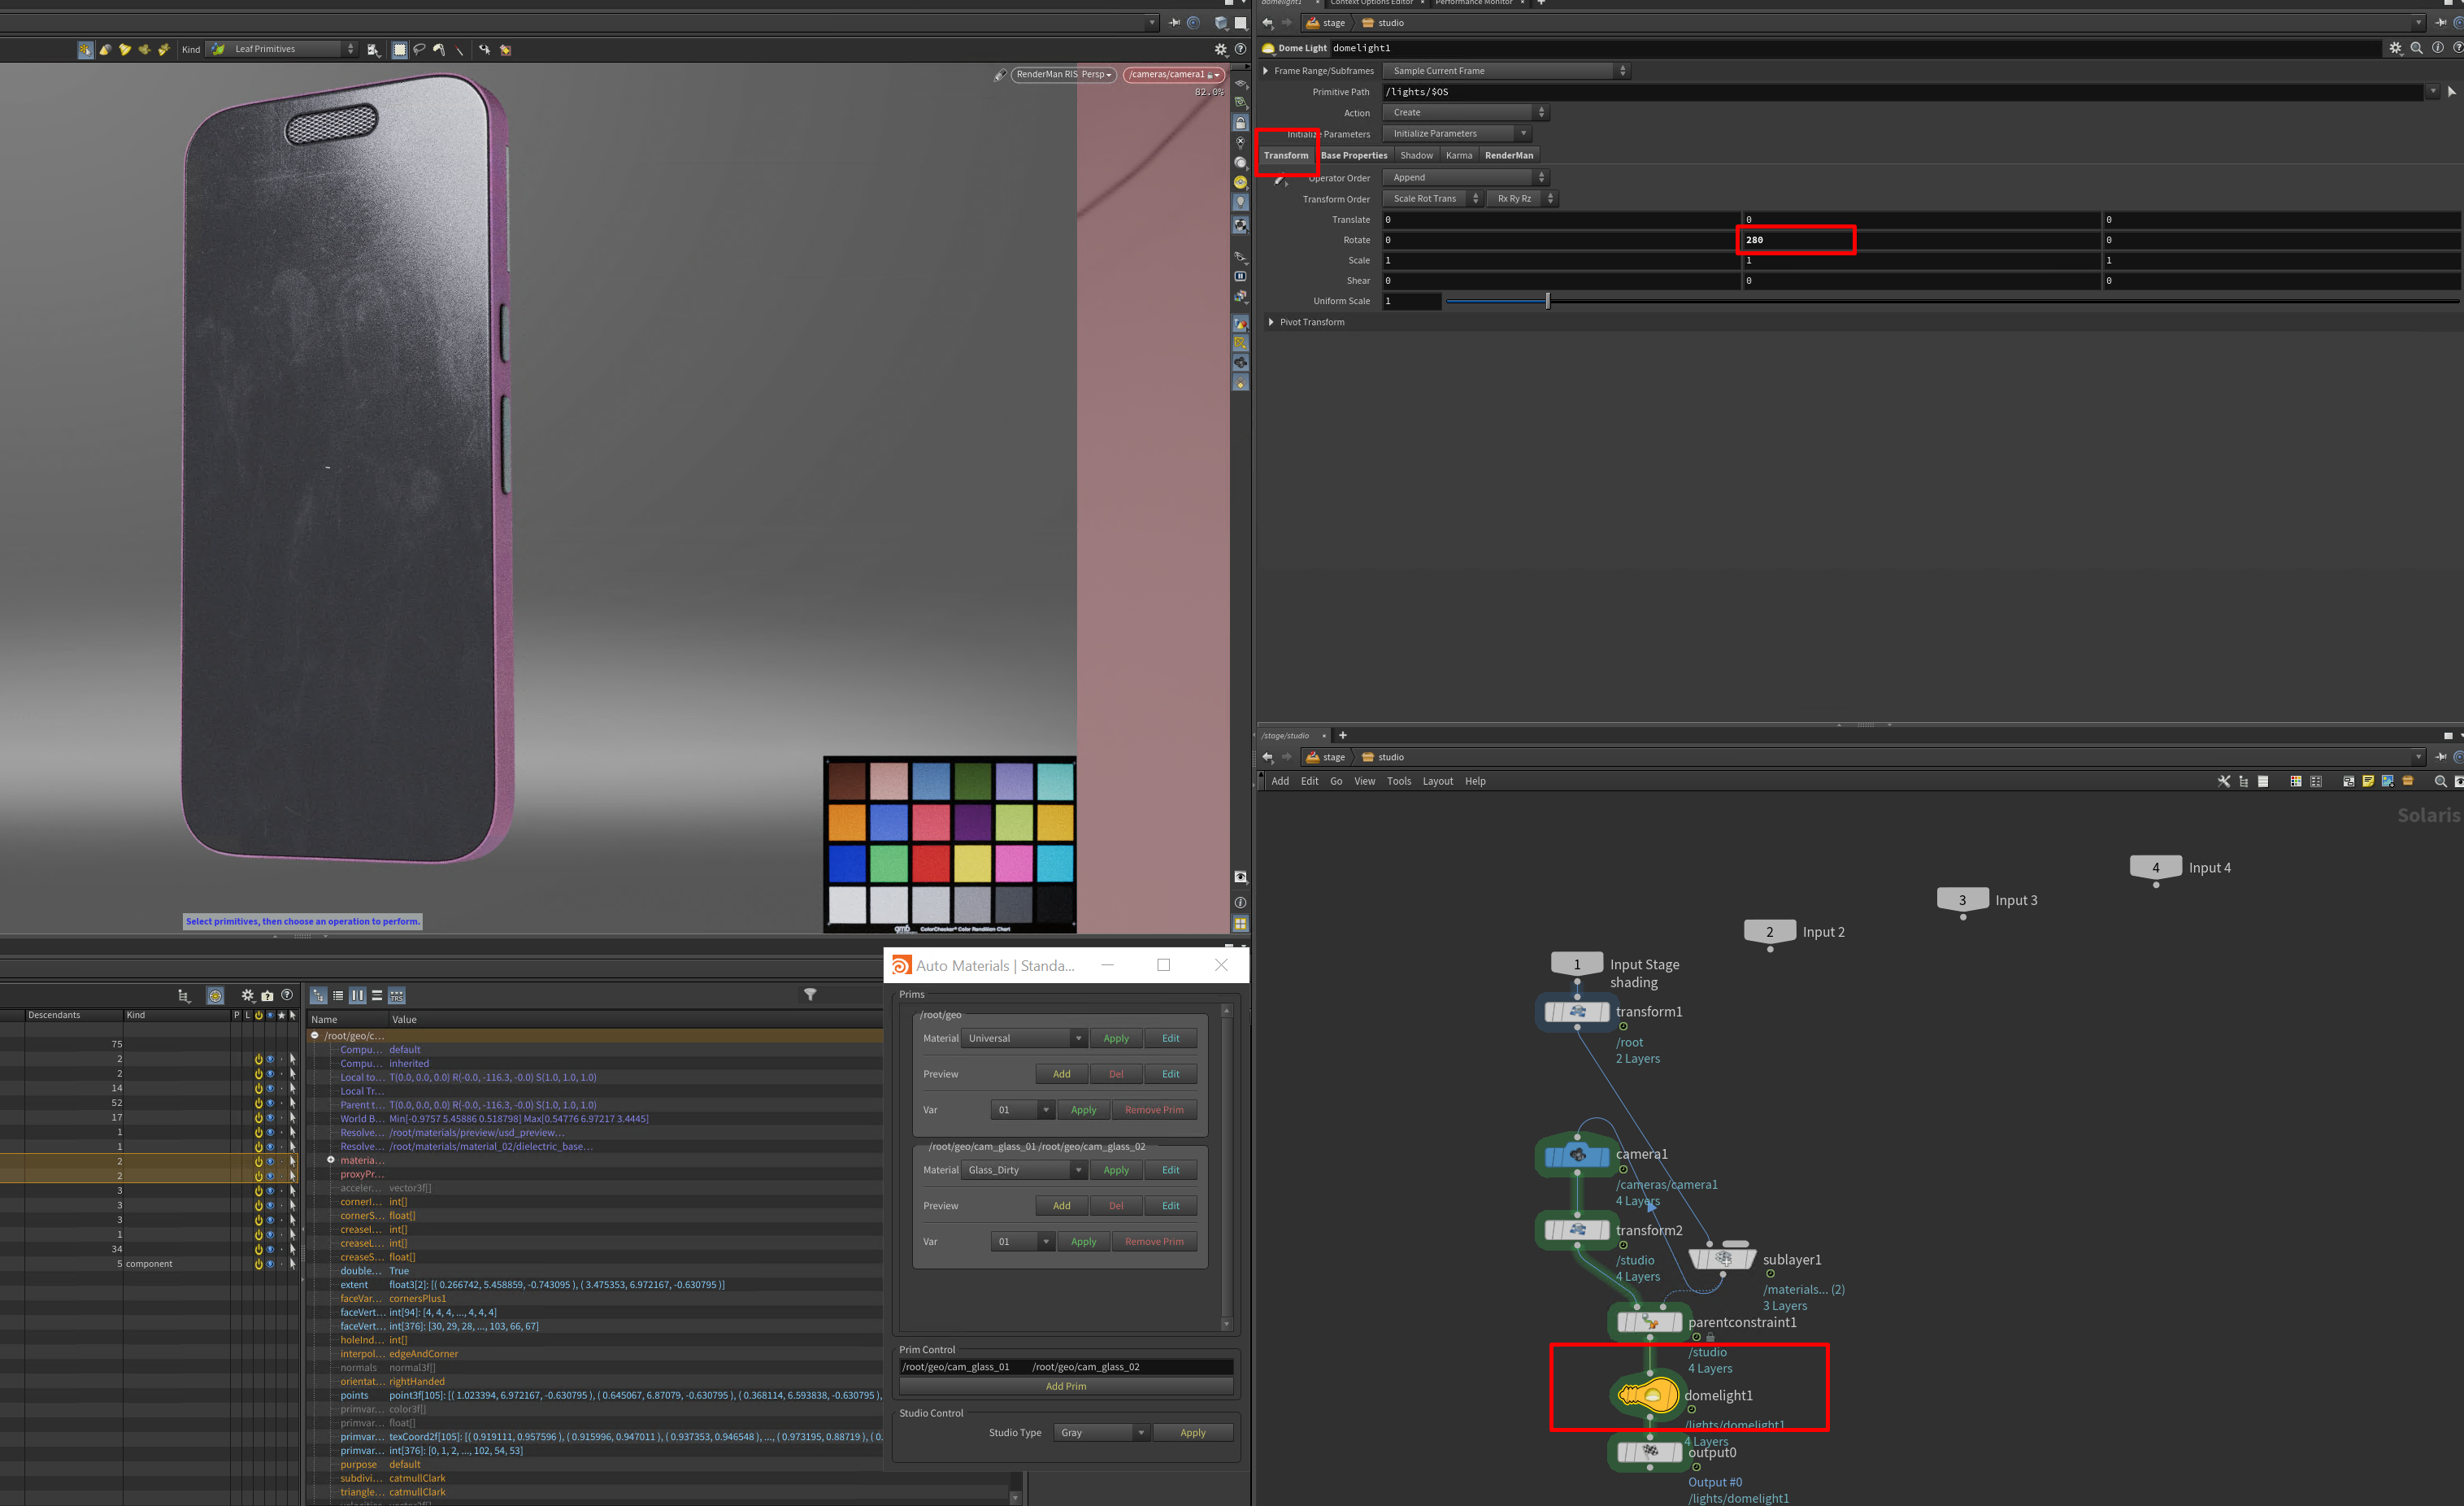2464x1506 pixels.
Task: Open the Layout menu in network editor
Action: (x=1437, y=781)
